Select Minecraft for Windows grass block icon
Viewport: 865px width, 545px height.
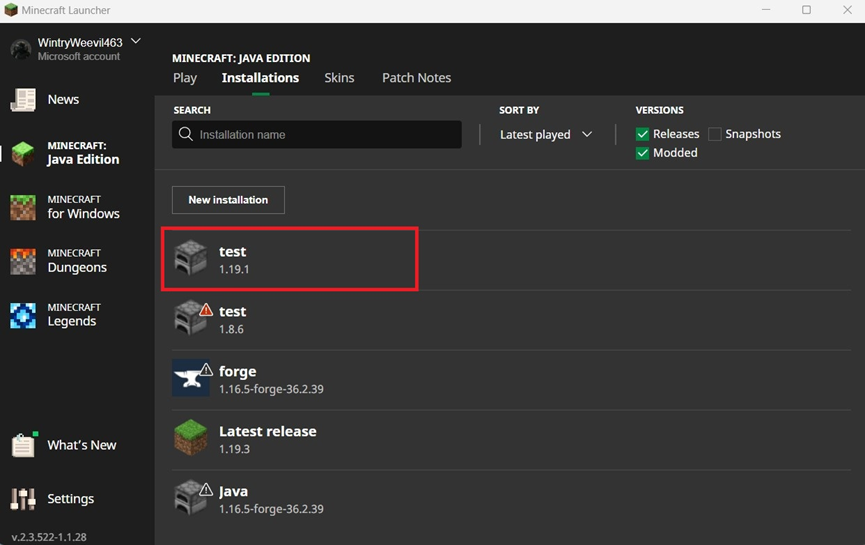[x=23, y=207]
